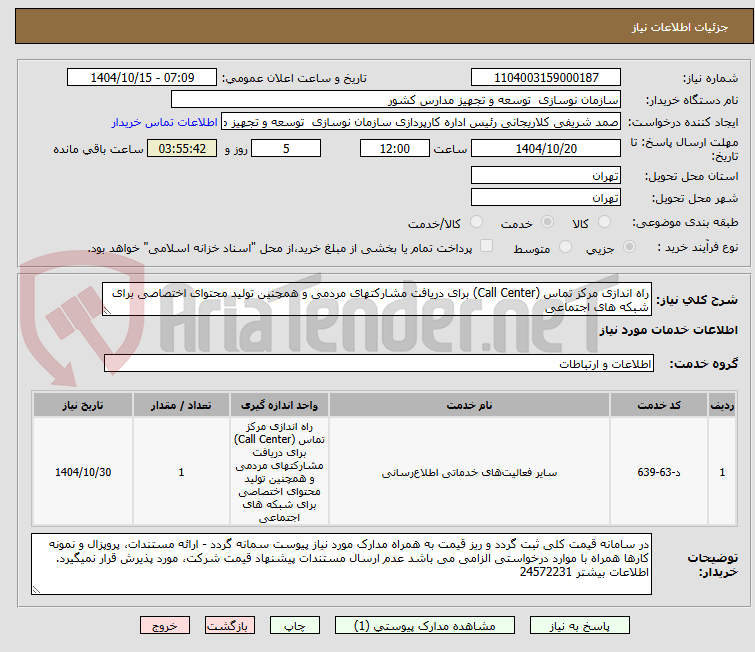755x652 pixels.
Task: Click the resize handle of description box
Action: 107,311
